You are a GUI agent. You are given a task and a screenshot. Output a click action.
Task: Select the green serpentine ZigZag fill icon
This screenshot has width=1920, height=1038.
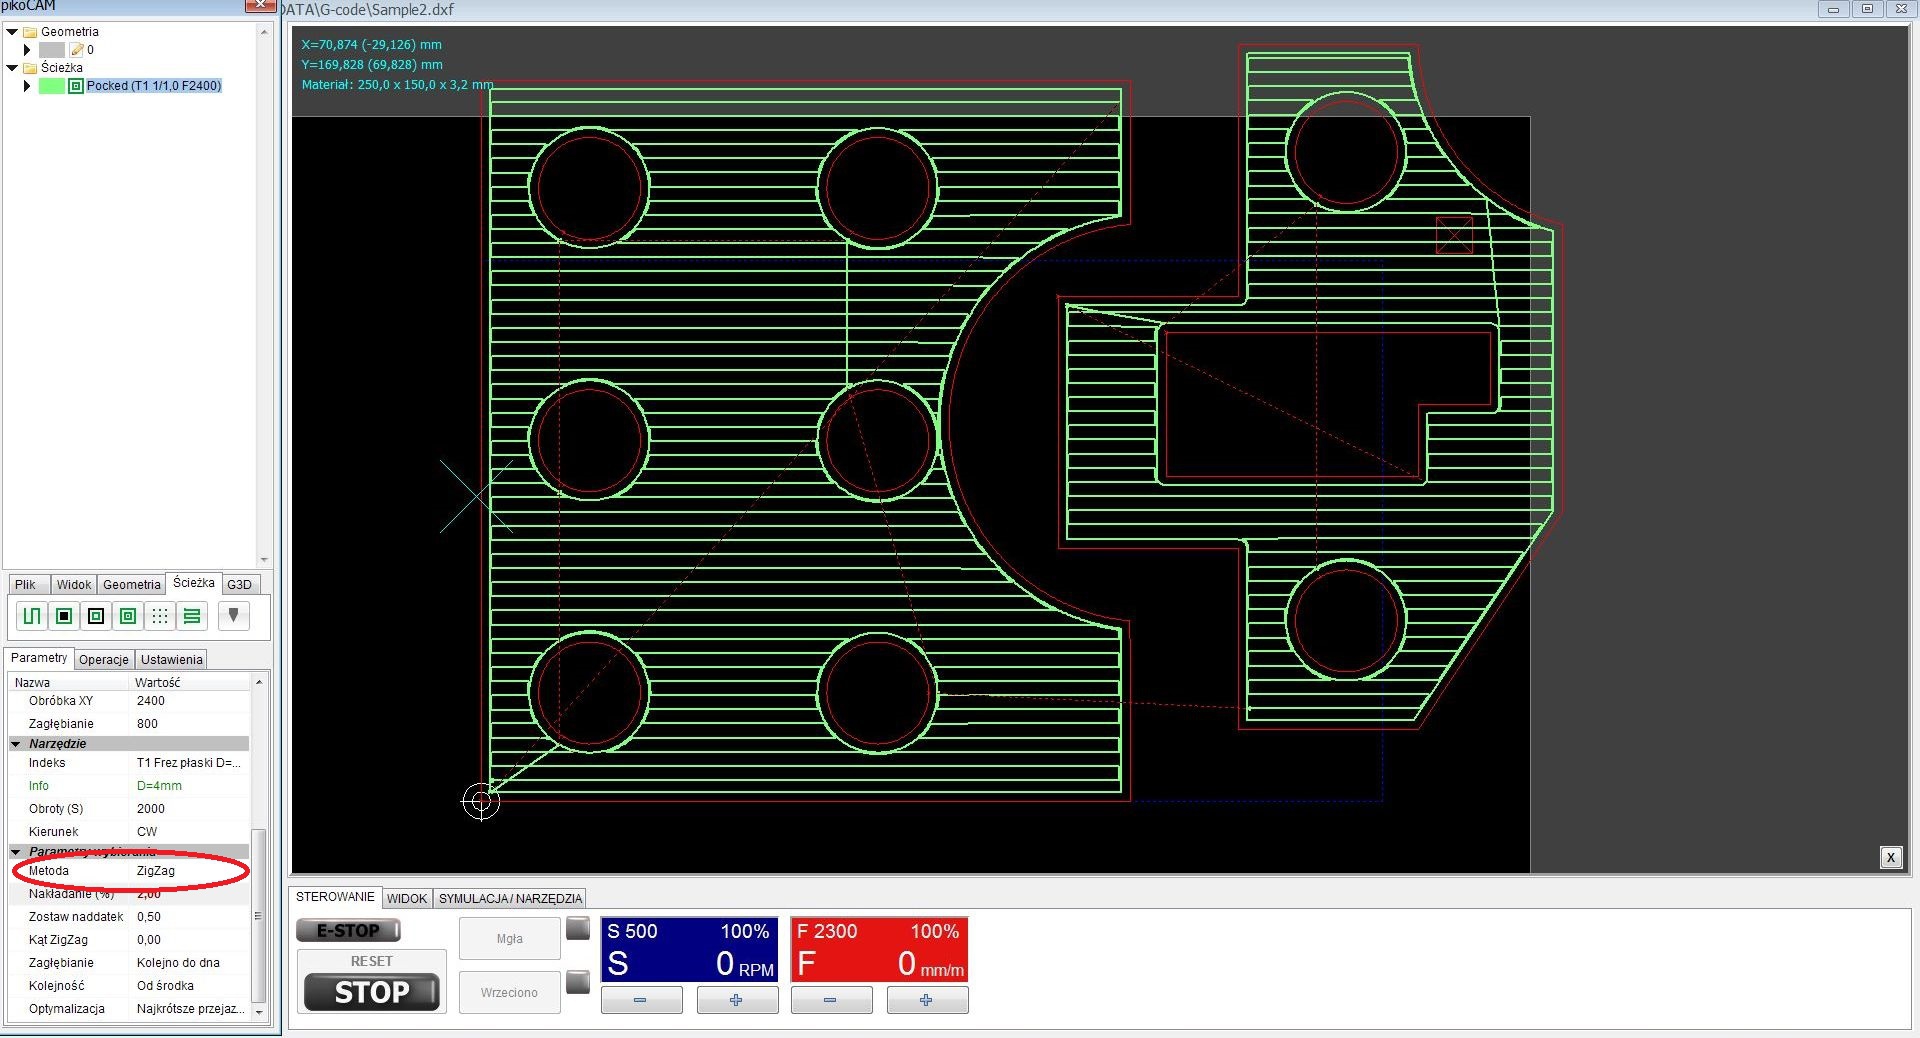click(x=192, y=616)
